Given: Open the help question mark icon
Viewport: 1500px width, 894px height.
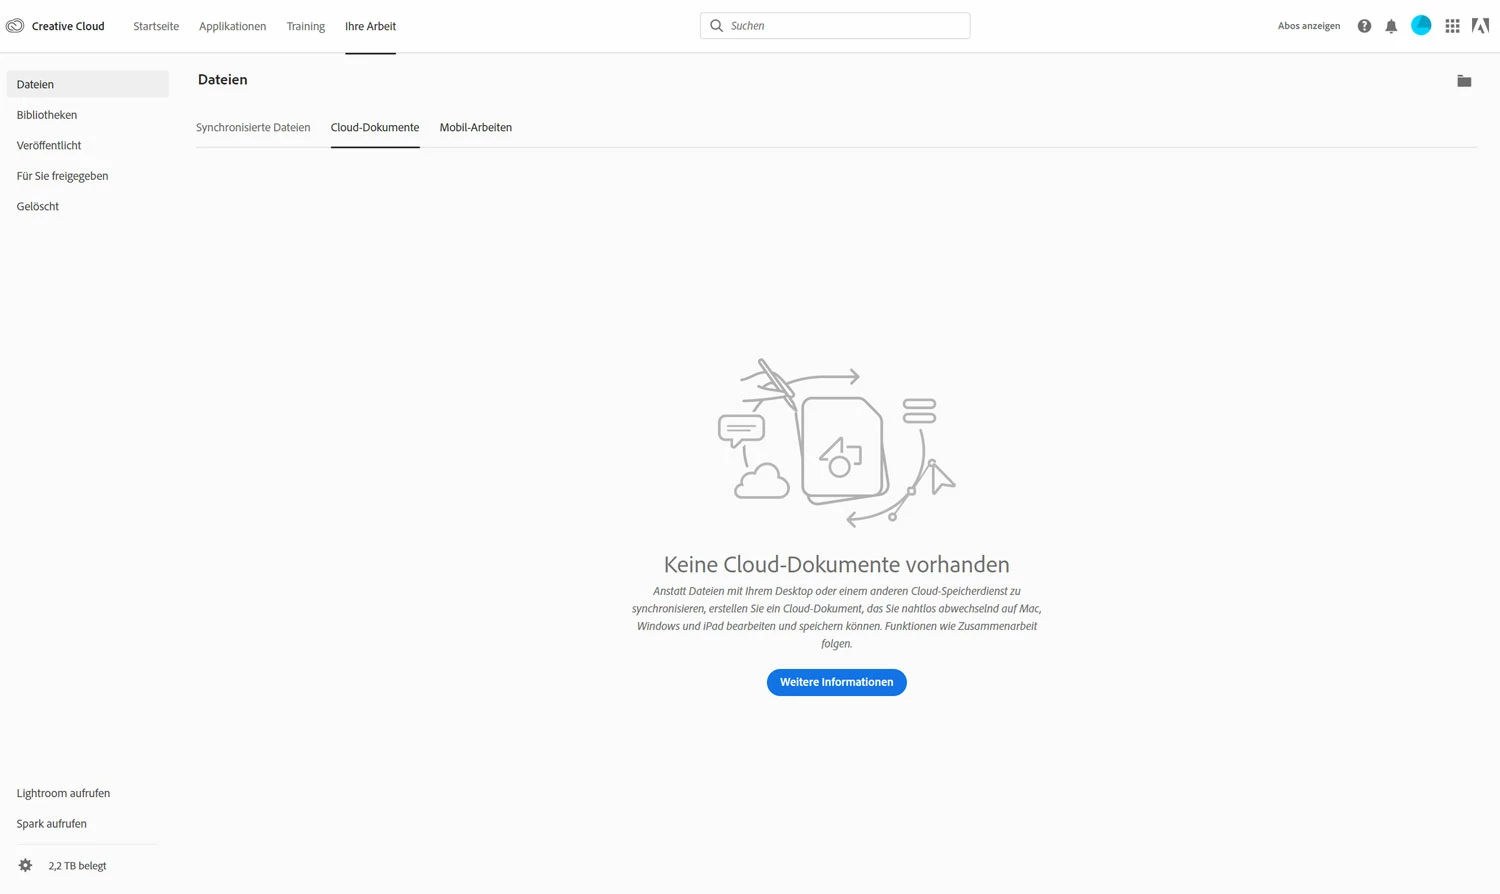Looking at the screenshot, I should click(1364, 26).
